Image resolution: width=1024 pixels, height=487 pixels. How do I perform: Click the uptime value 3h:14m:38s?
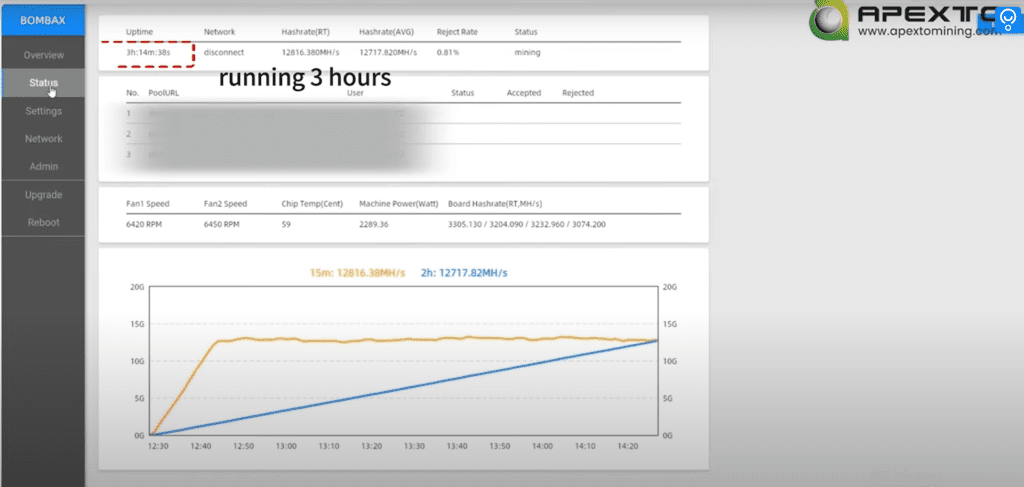click(149, 51)
